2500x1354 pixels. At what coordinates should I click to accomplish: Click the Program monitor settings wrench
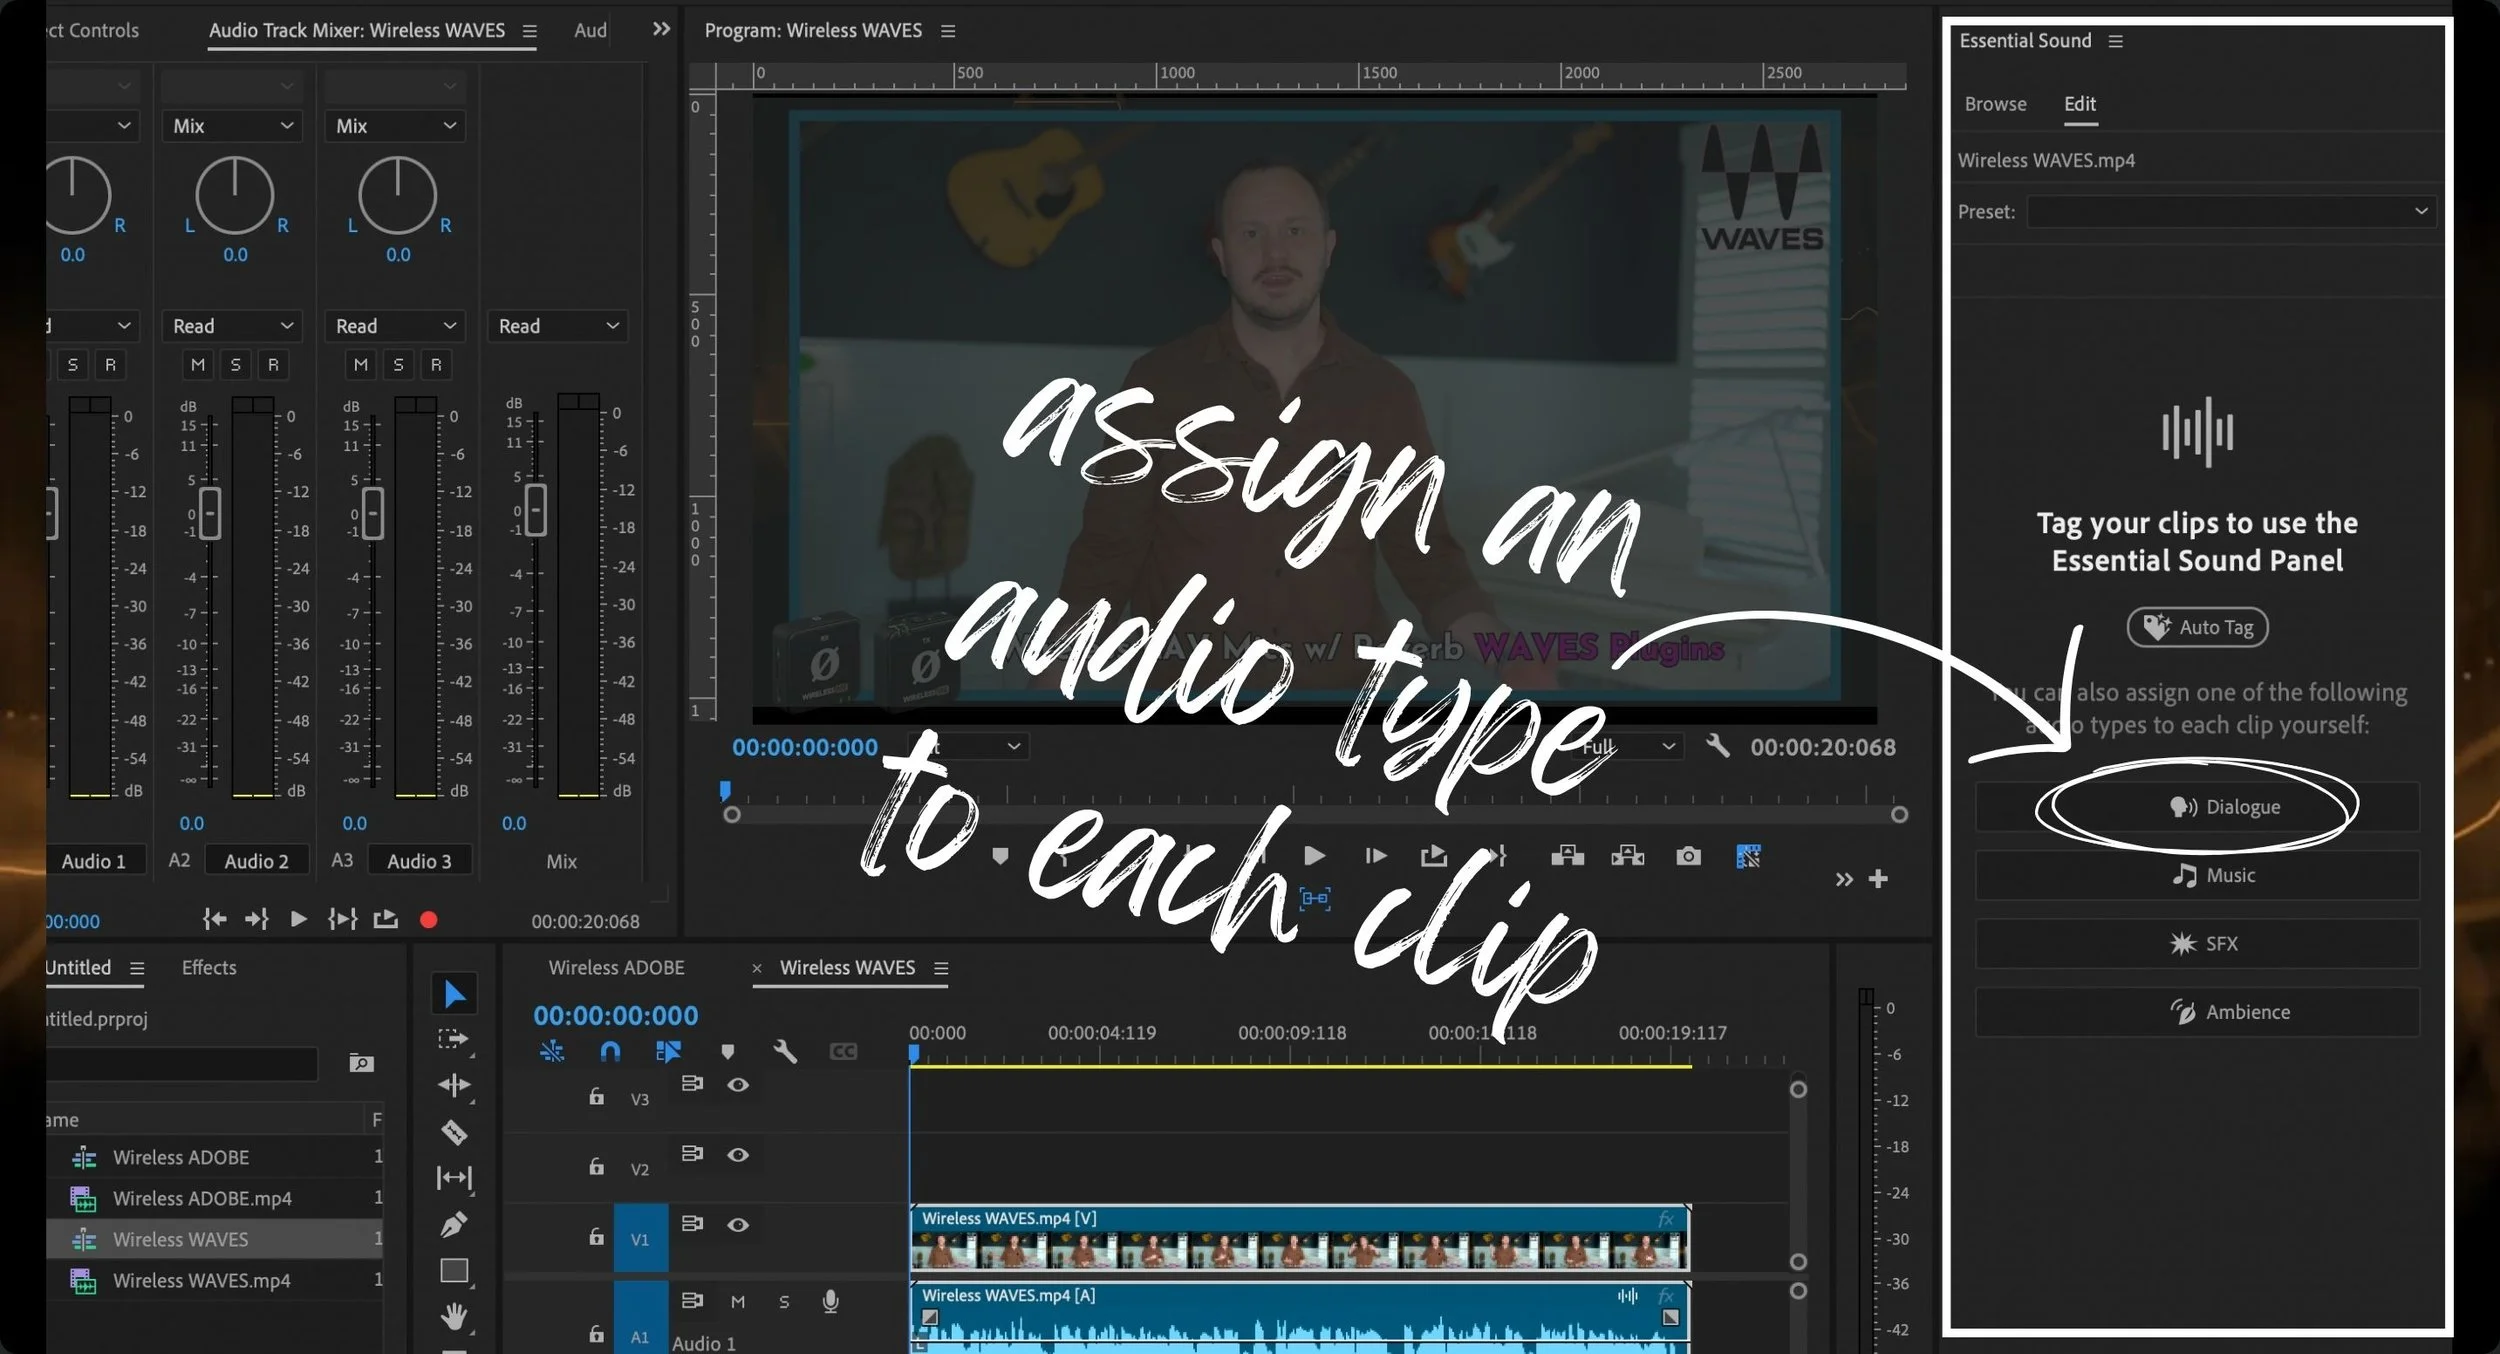click(x=1718, y=746)
